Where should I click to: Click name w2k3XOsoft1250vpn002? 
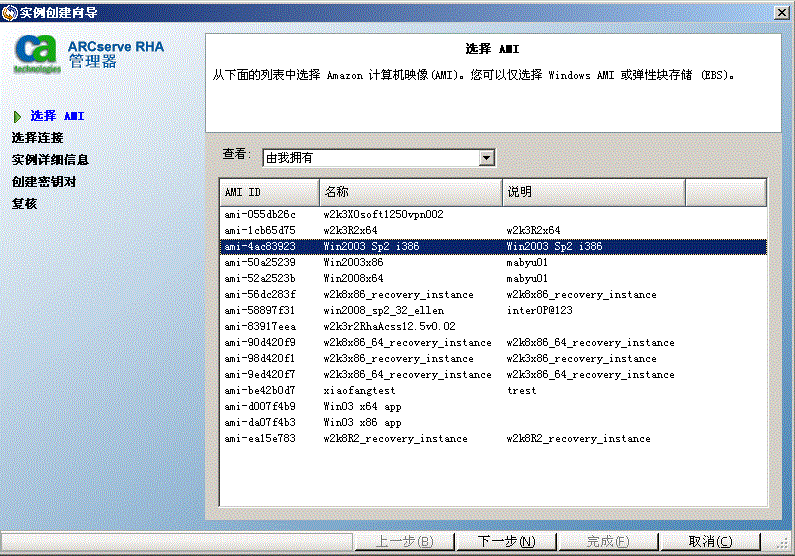383,214
